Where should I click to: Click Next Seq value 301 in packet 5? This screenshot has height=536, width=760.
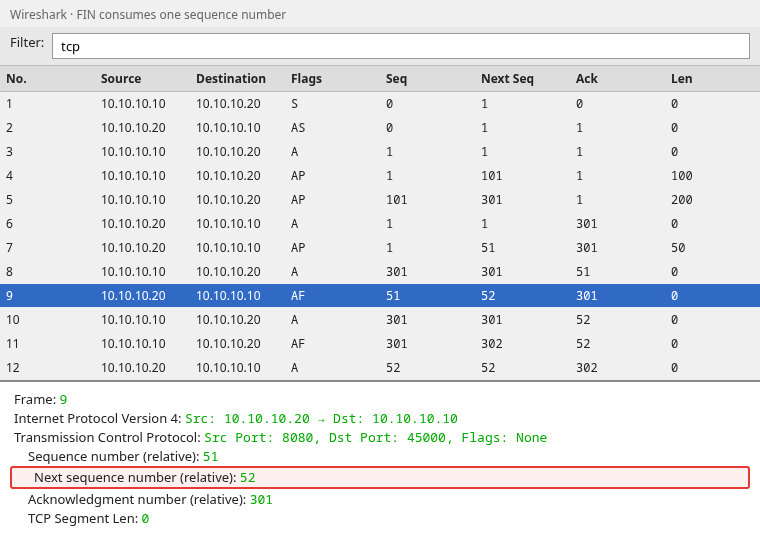tap(491, 200)
